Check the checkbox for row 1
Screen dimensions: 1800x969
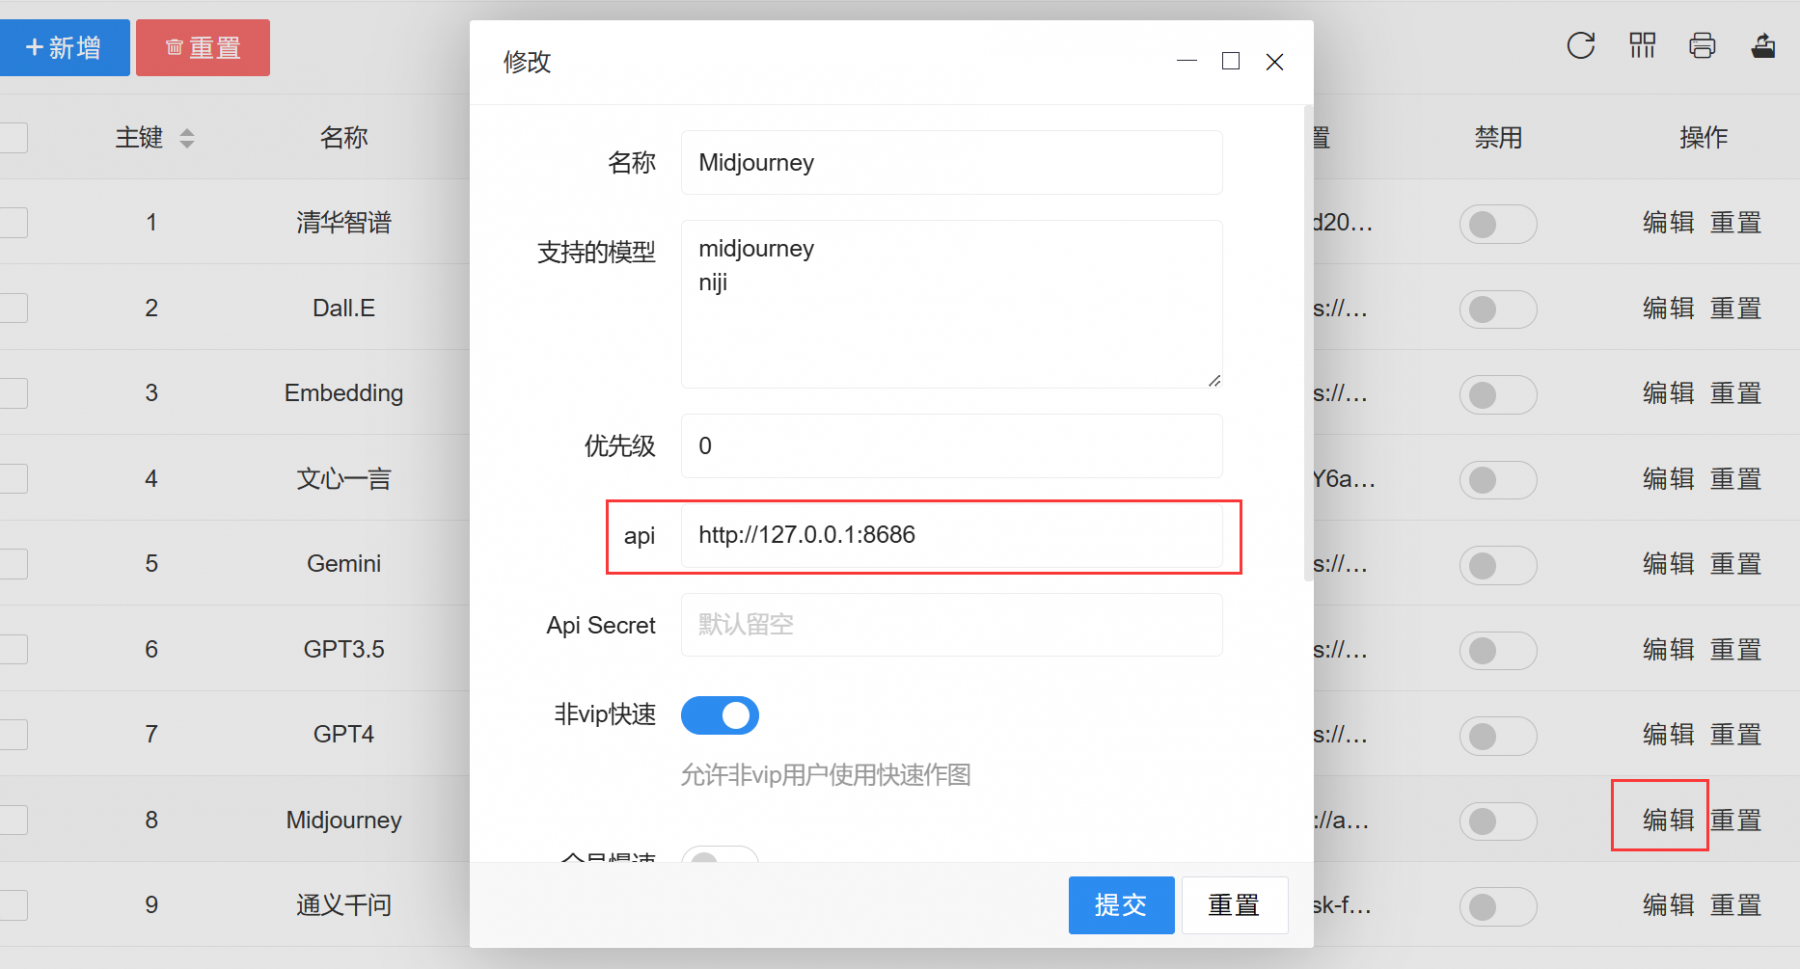[x=13, y=222]
